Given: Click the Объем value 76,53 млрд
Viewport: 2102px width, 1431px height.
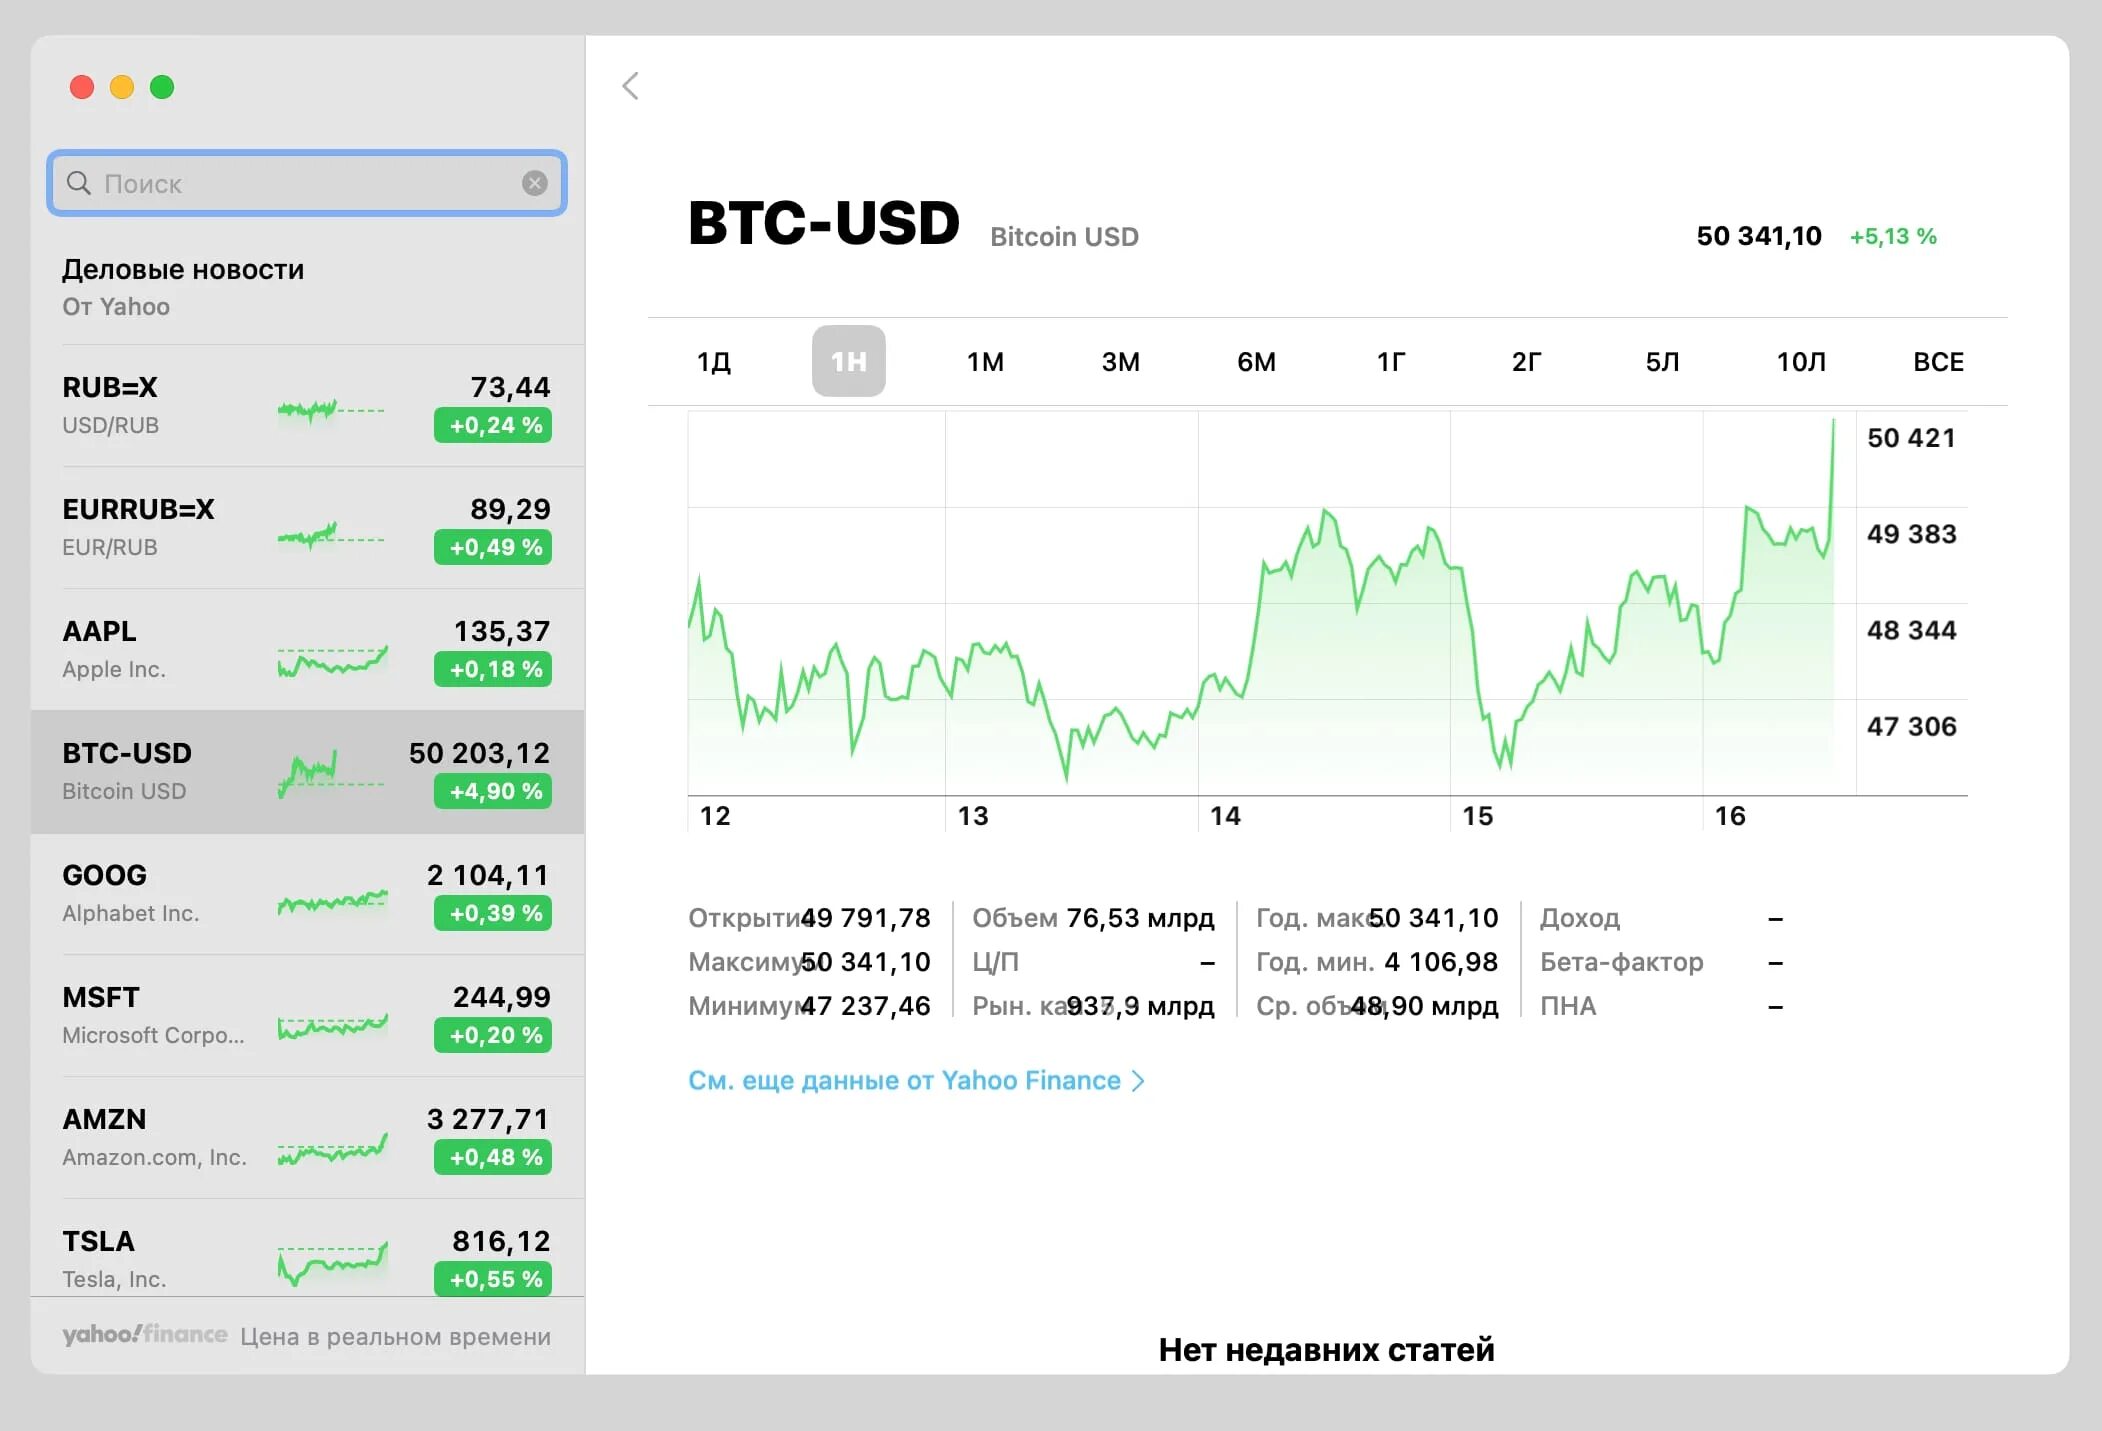Looking at the screenshot, I should point(1140,918).
